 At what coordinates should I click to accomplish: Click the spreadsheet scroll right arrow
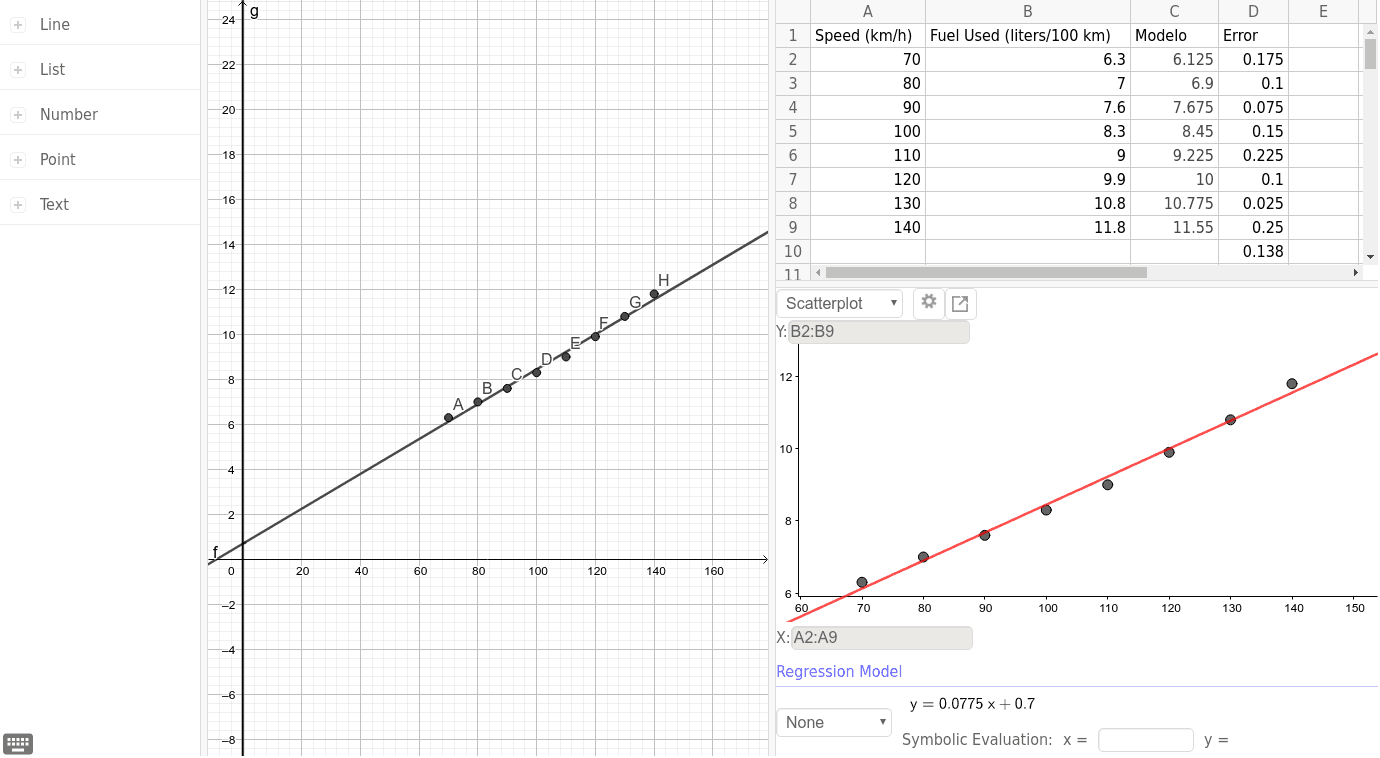[x=1356, y=272]
